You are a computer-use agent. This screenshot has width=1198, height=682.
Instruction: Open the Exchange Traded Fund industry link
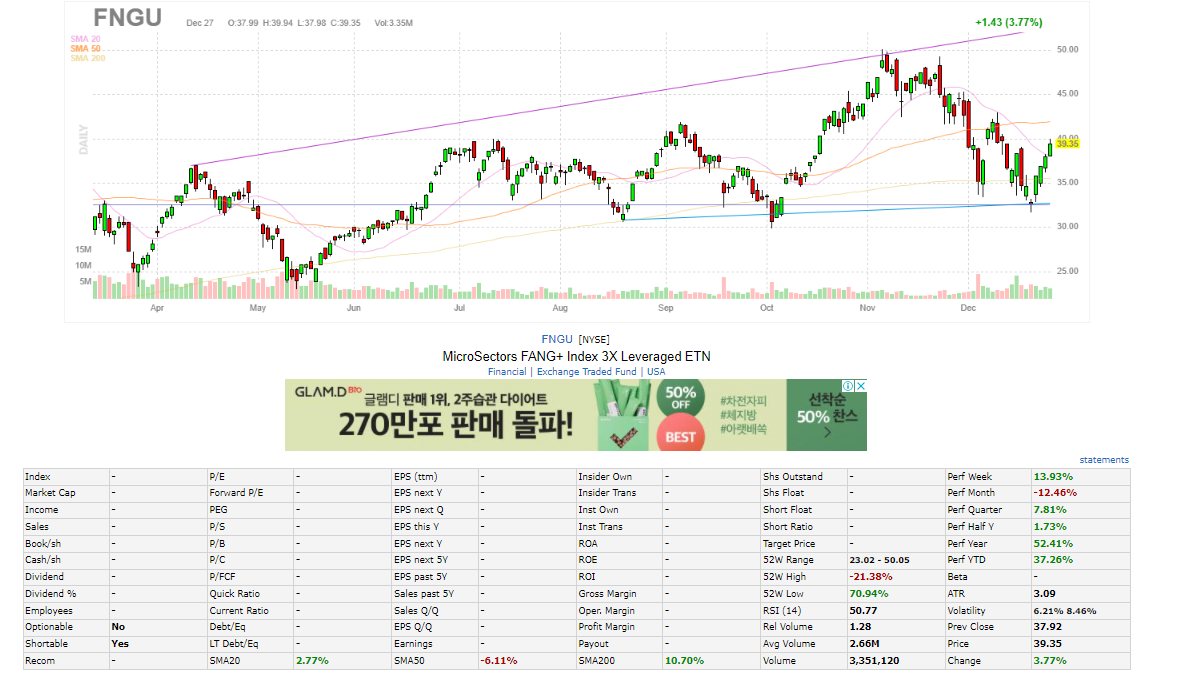pos(586,372)
